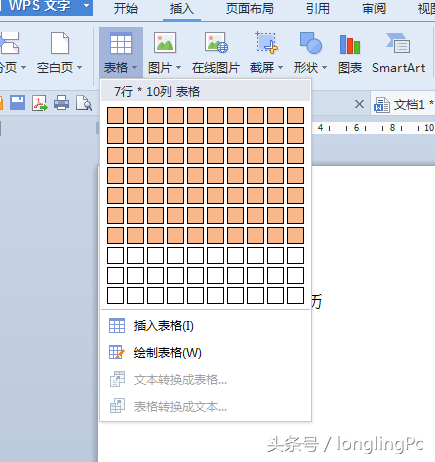The image size is (435, 462).
Task: Expand the 图片 dropdown arrow
Action: (x=178, y=68)
